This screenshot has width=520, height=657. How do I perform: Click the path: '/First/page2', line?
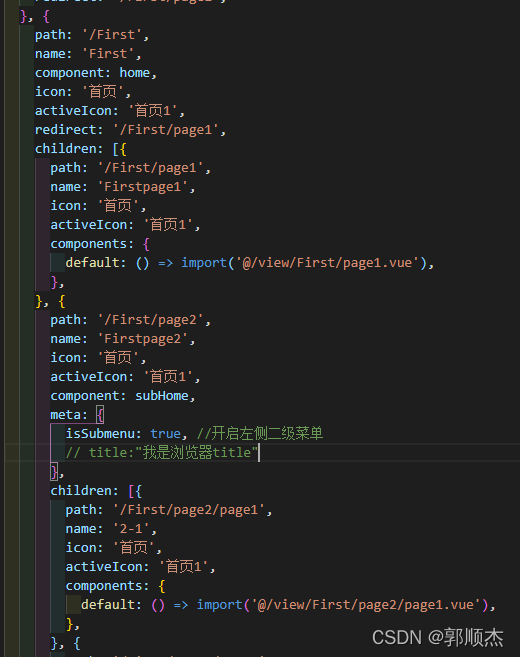130,320
